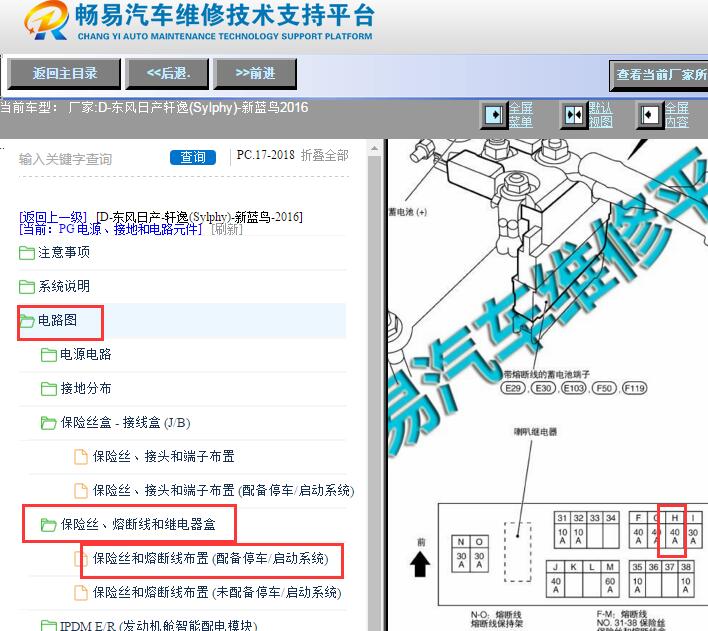Open 保险丝和熔断线布置 (配备停车/启动系统) document

(x=210, y=558)
